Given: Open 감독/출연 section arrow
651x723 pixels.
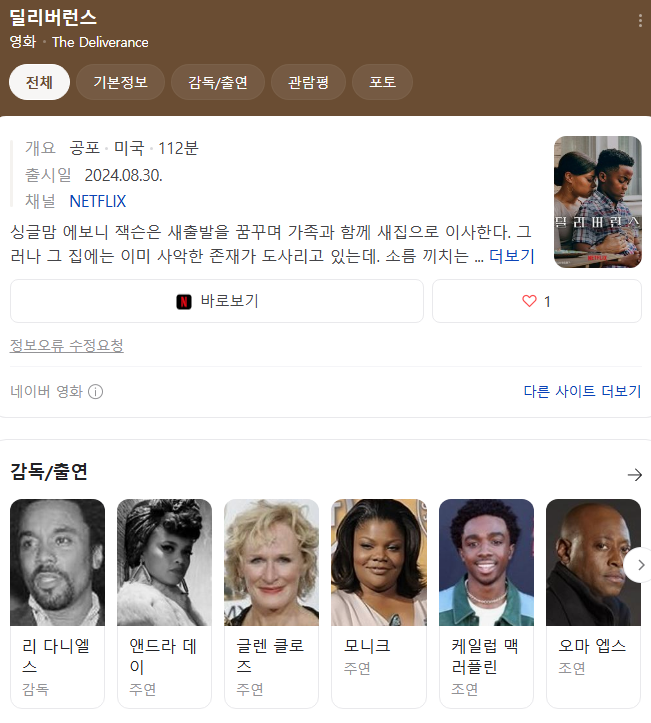Looking at the screenshot, I should click(x=635, y=474).
